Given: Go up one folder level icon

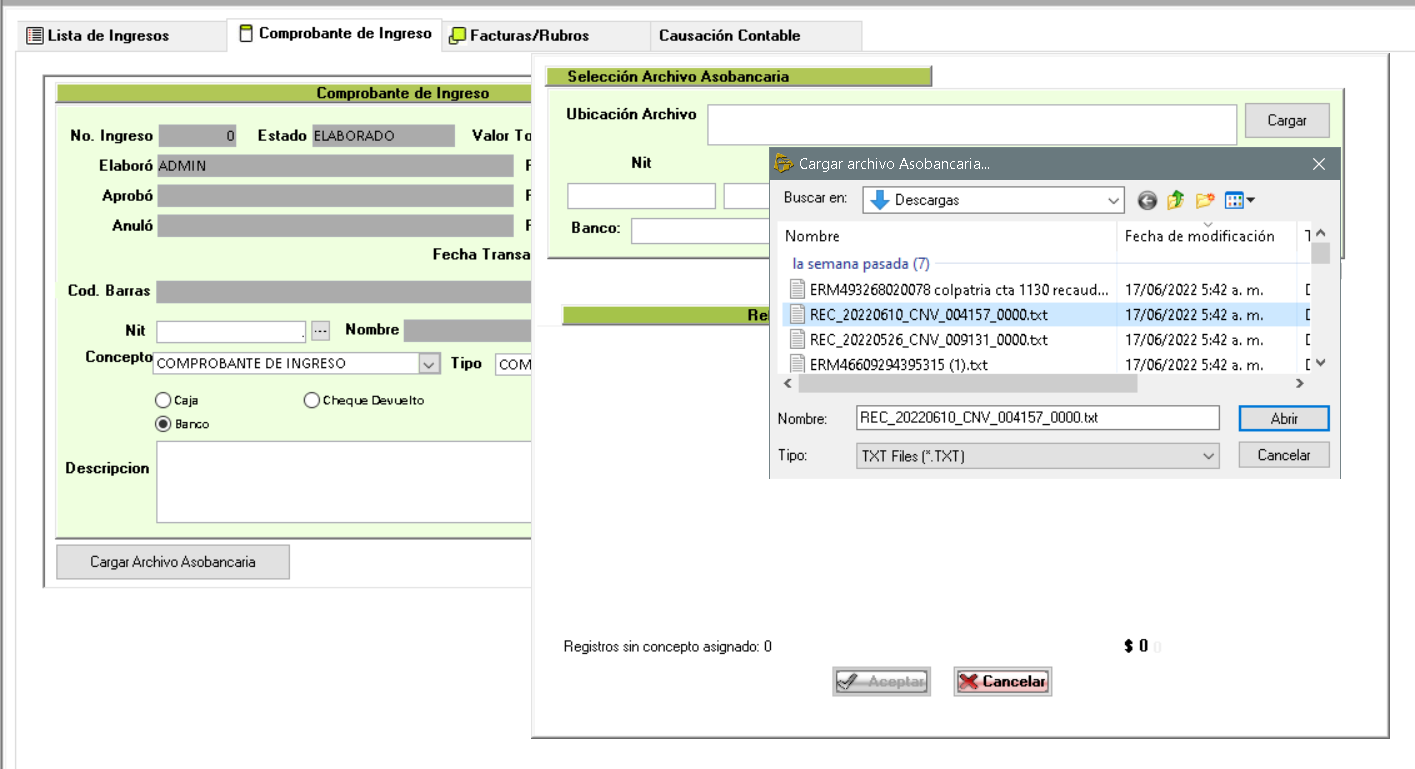Looking at the screenshot, I should click(1175, 201).
